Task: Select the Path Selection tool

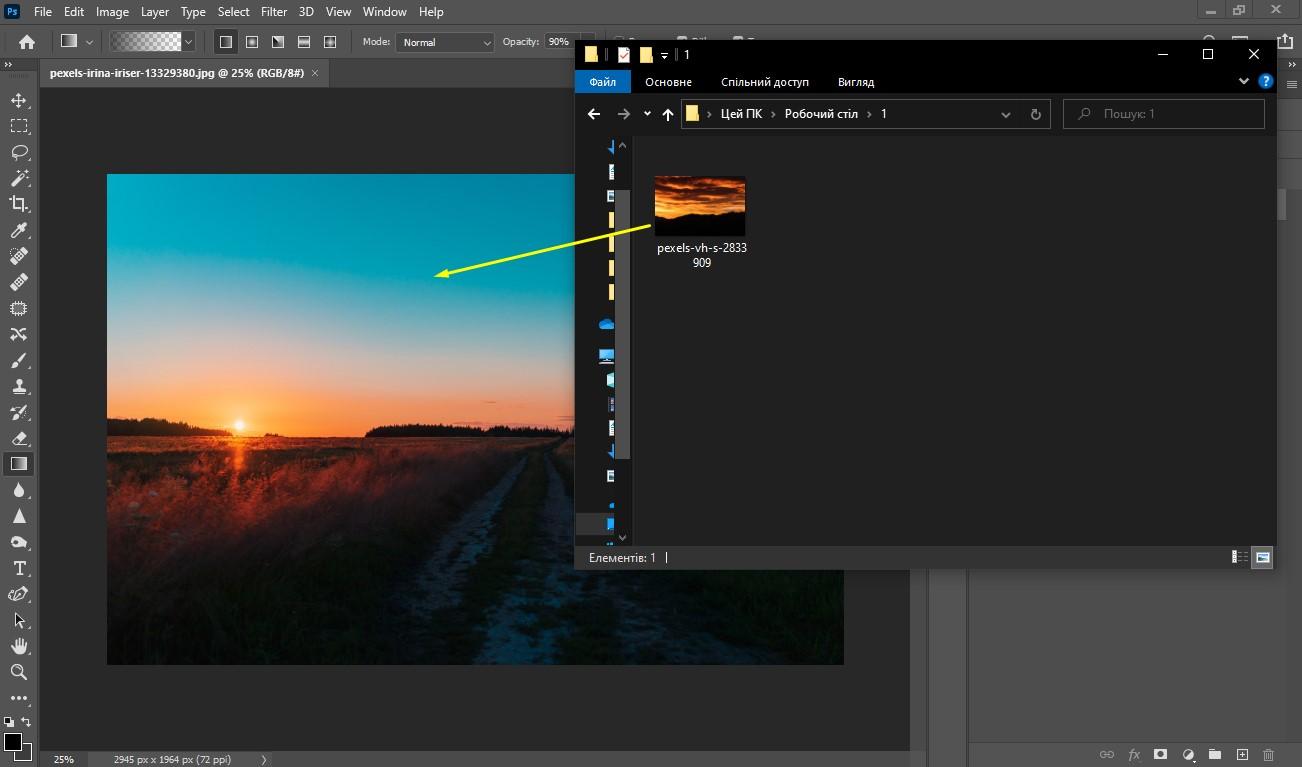Action: point(19,620)
